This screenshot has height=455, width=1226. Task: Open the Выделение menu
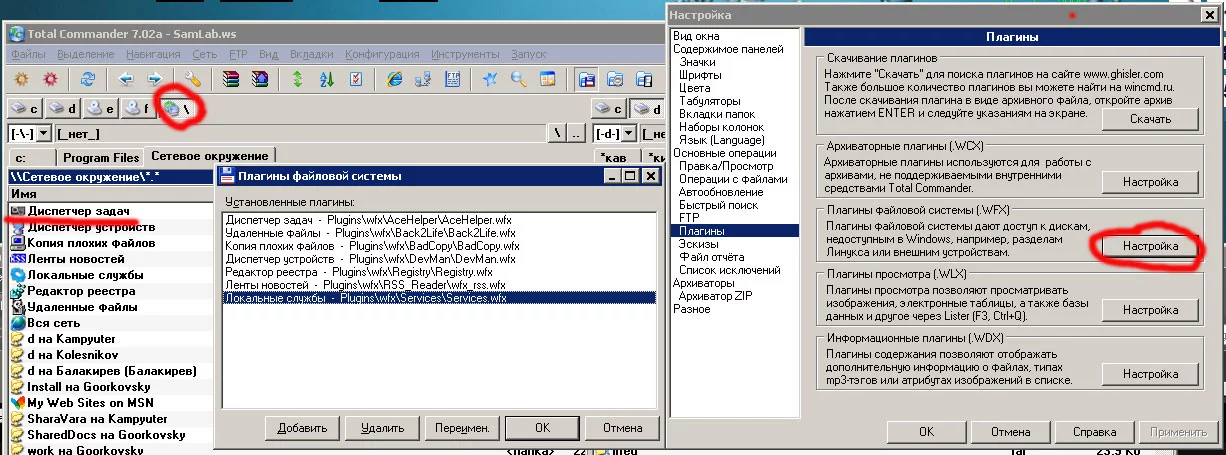tap(86, 53)
